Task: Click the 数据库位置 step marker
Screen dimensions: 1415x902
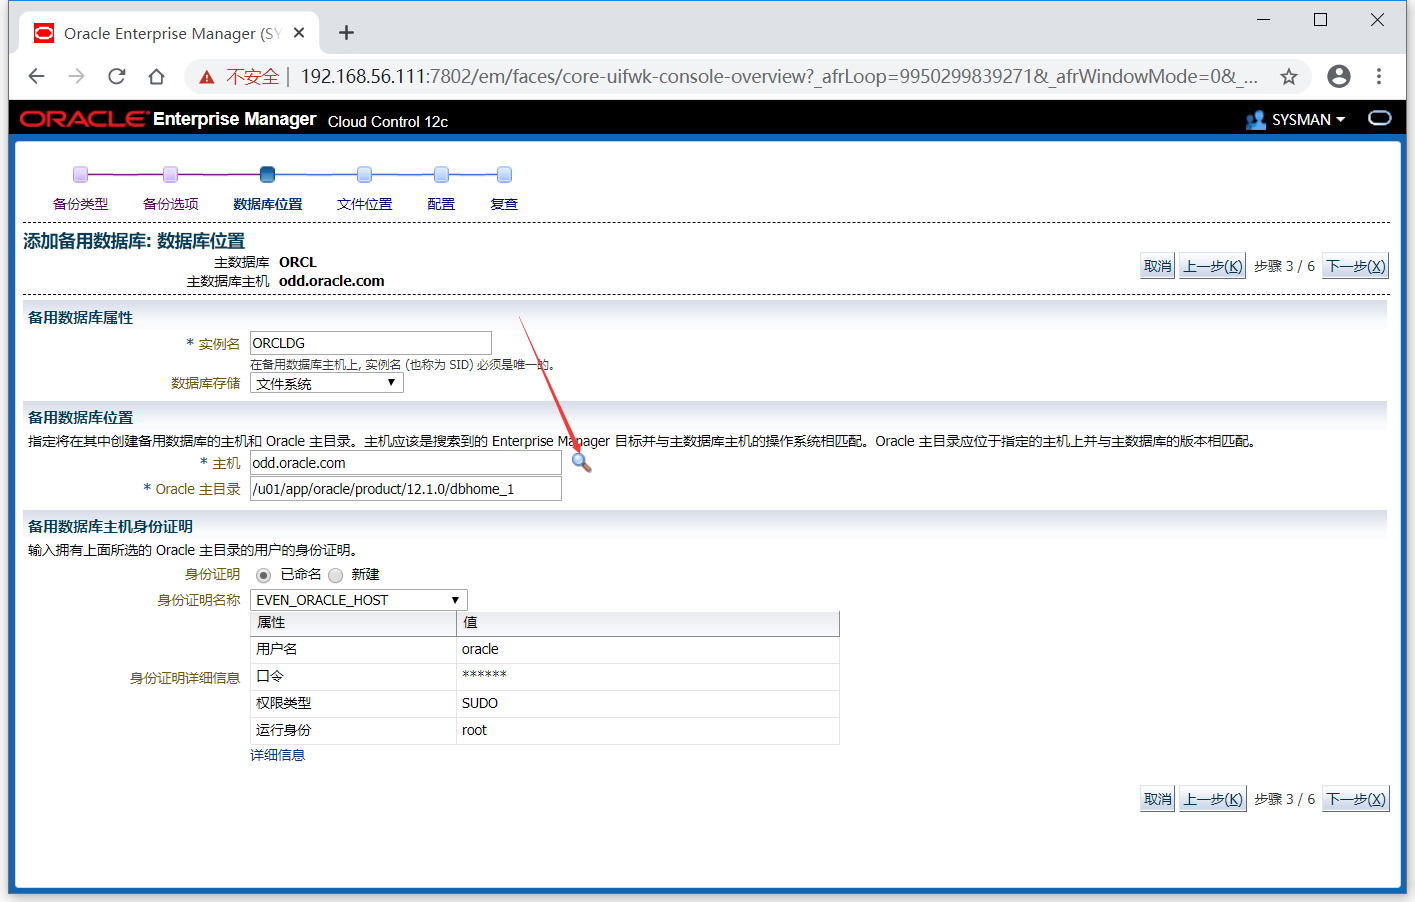Action: click(267, 174)
